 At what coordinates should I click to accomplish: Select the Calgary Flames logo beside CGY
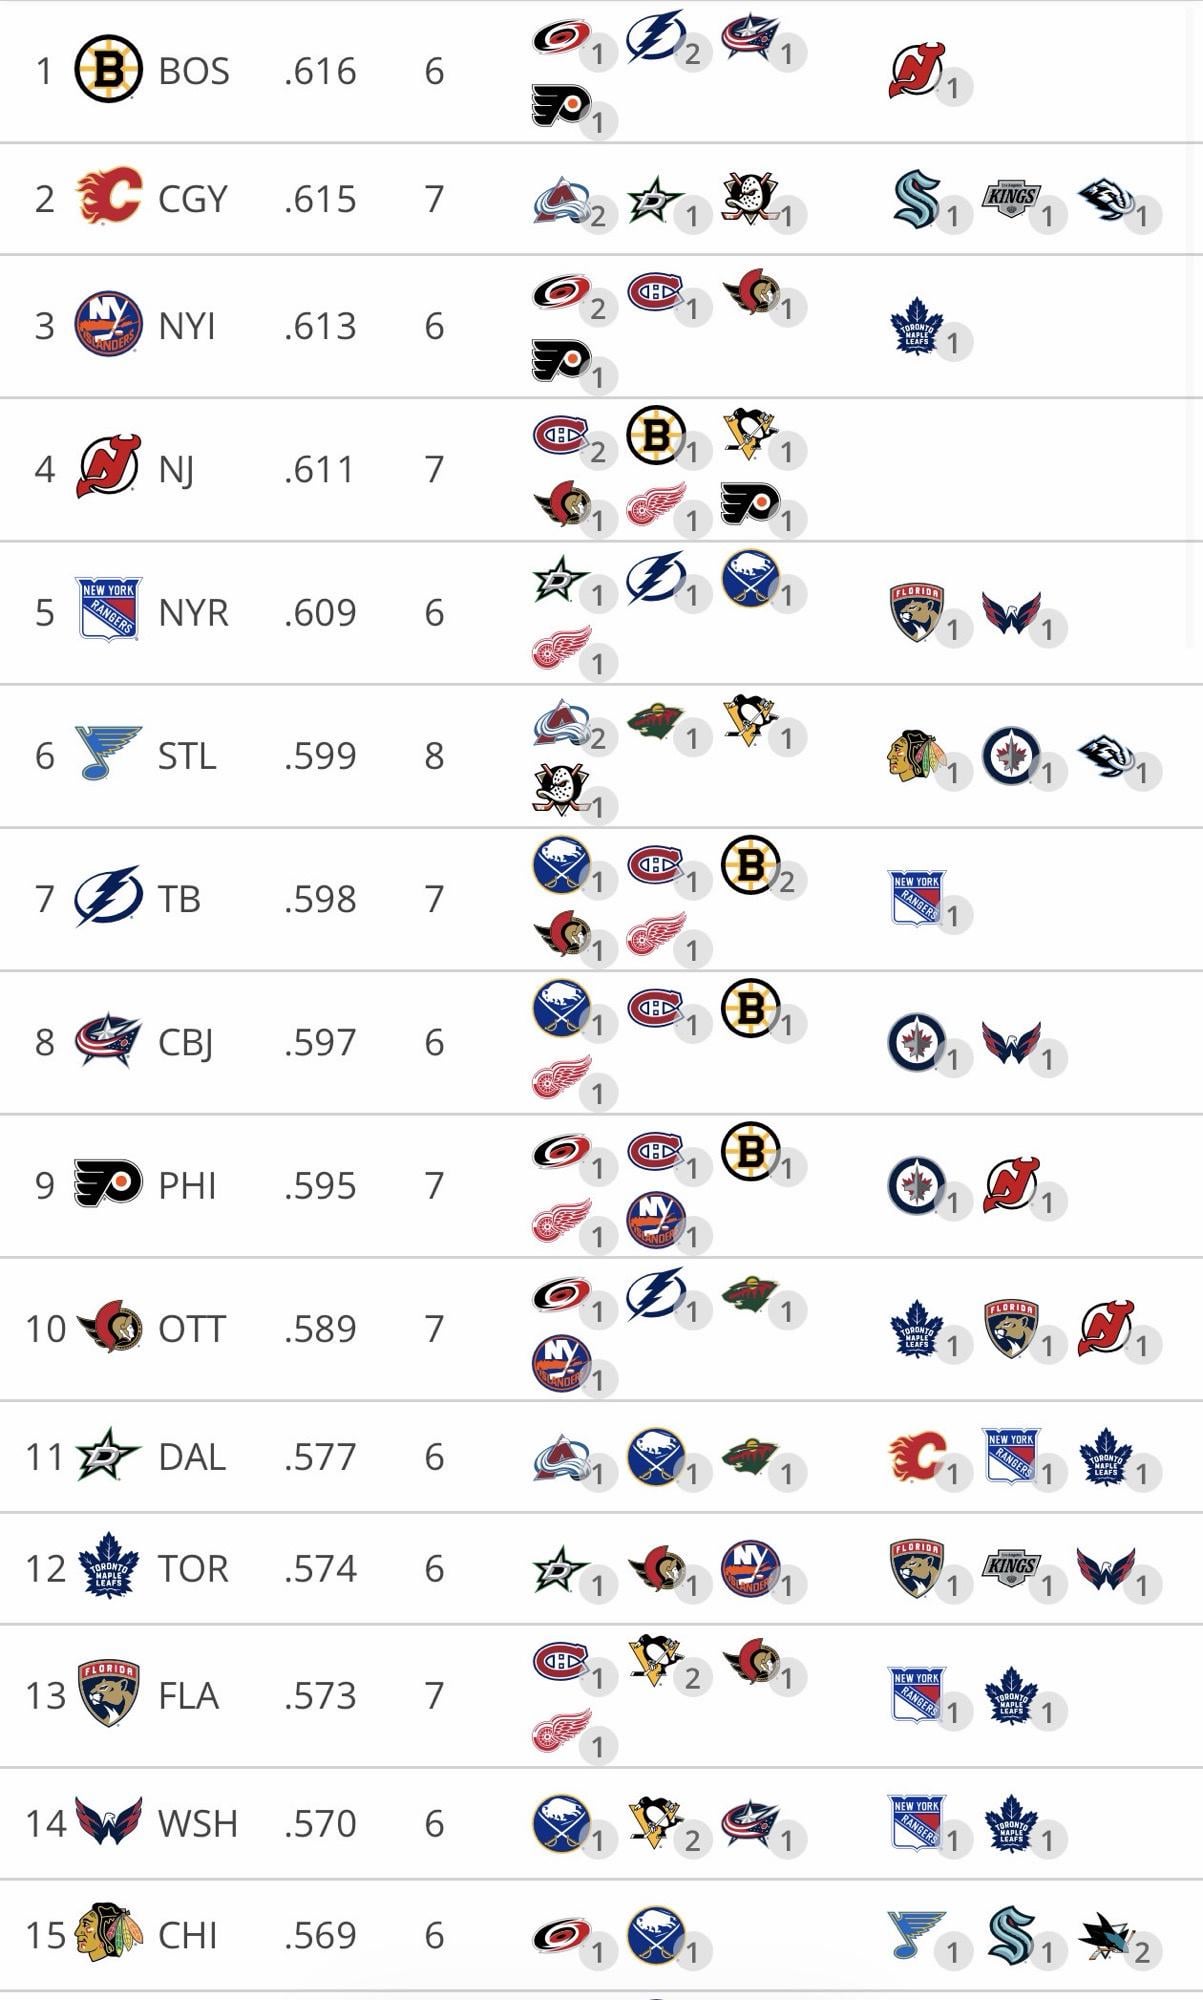click(109, 197)
